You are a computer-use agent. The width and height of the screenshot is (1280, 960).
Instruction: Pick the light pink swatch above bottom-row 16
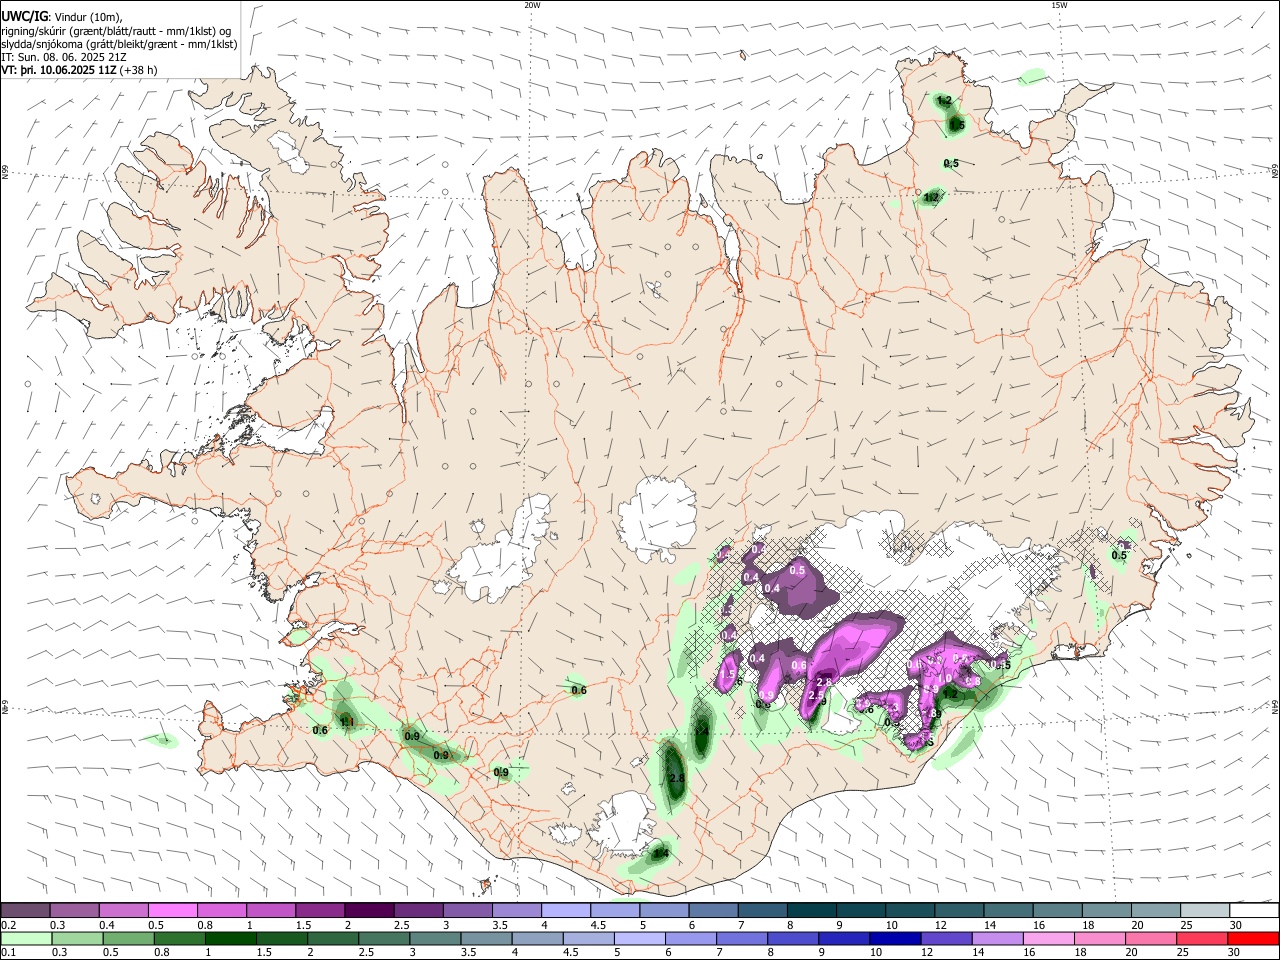(x=1049, y=939)
